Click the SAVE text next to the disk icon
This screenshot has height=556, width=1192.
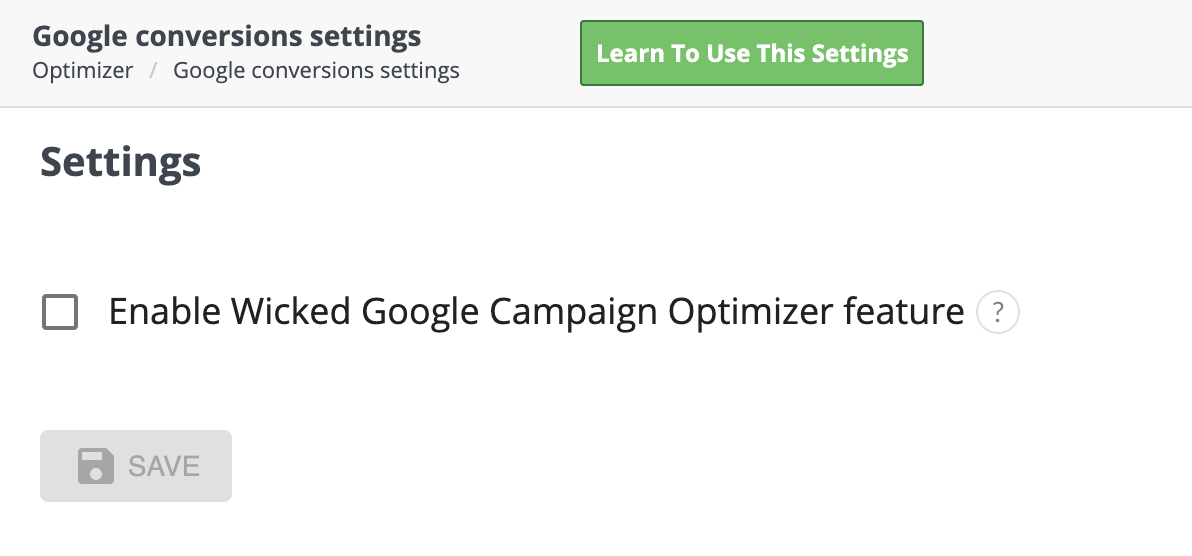pyautogui.click(x=164, y=466)
